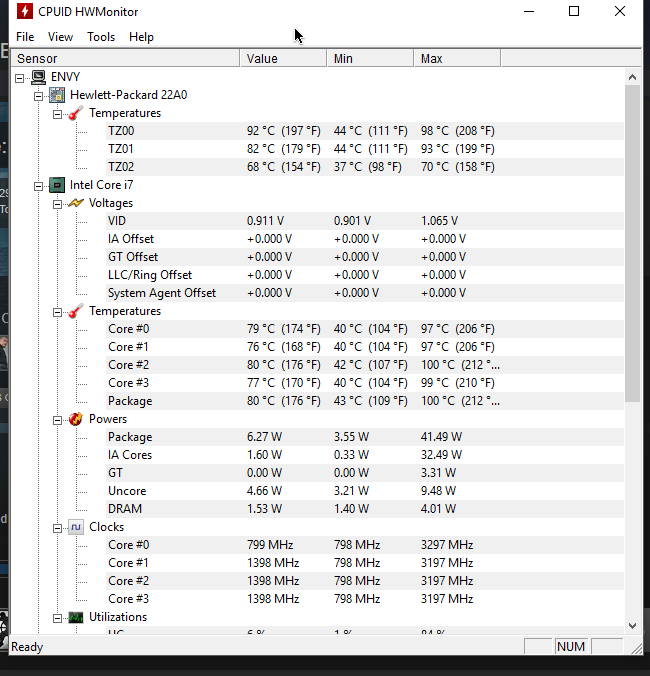
Task: Click the Voltages lightning bolt icon
Action: (x=76, y=203)
